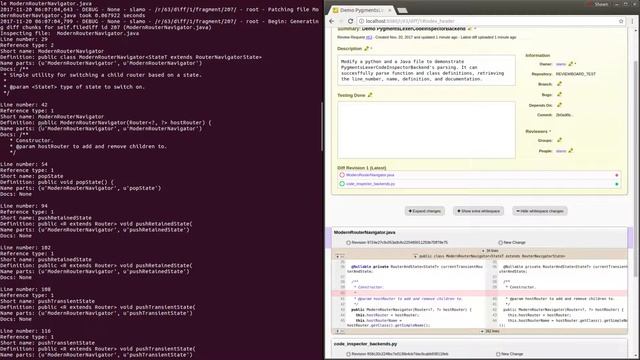The image size is (640, 360).
Task: Edit the Owner field pencil icon
Action: pyautogui.click(x=571, y=64)
